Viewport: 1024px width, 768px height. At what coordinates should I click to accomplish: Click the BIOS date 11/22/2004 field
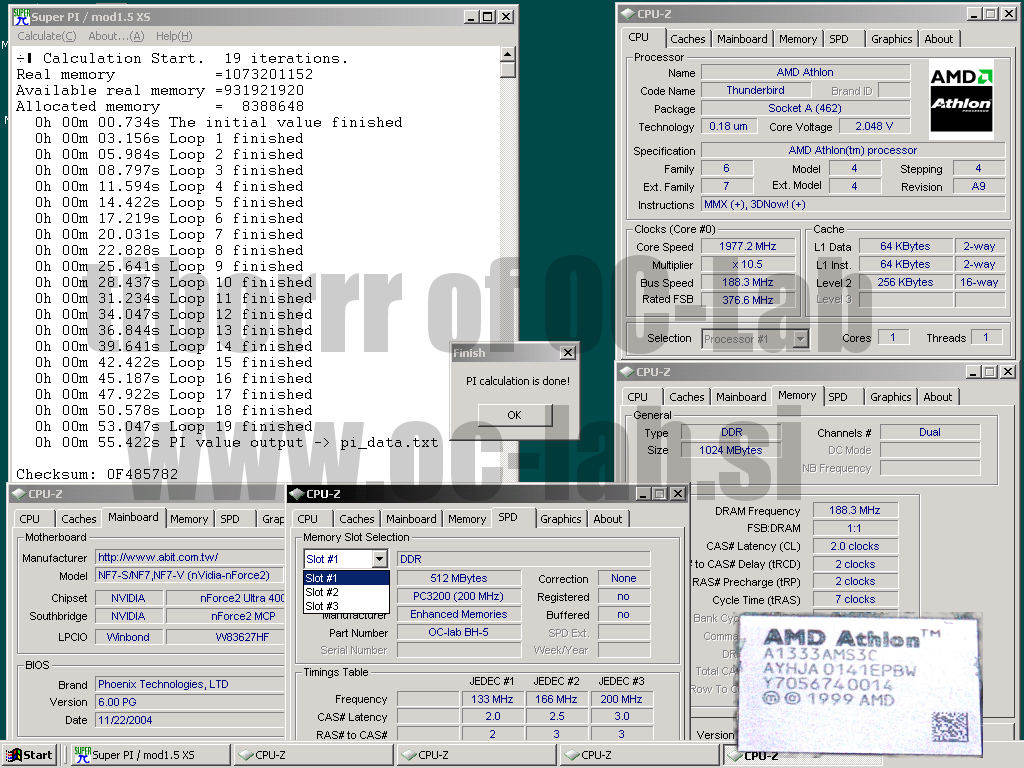(x=190, y=720)
